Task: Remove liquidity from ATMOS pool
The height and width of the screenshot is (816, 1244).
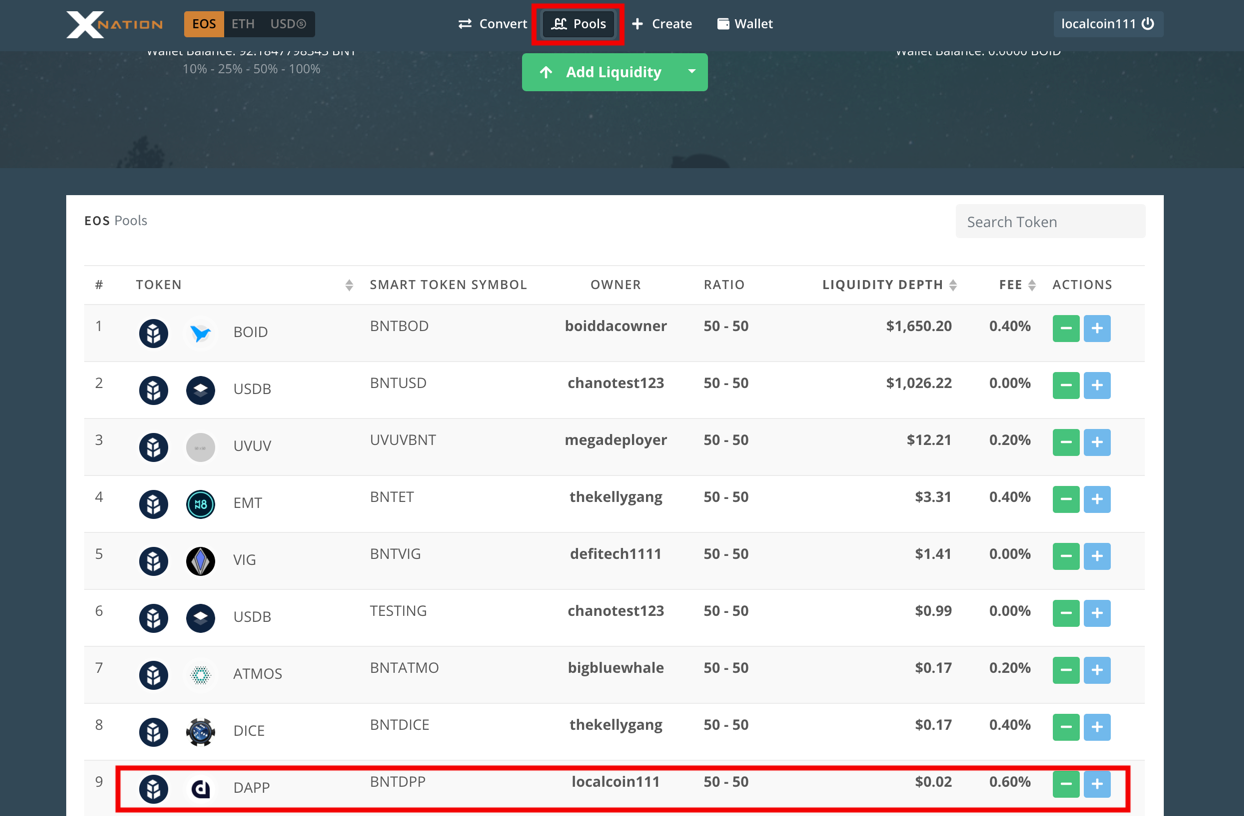Action: [1066, 670]
